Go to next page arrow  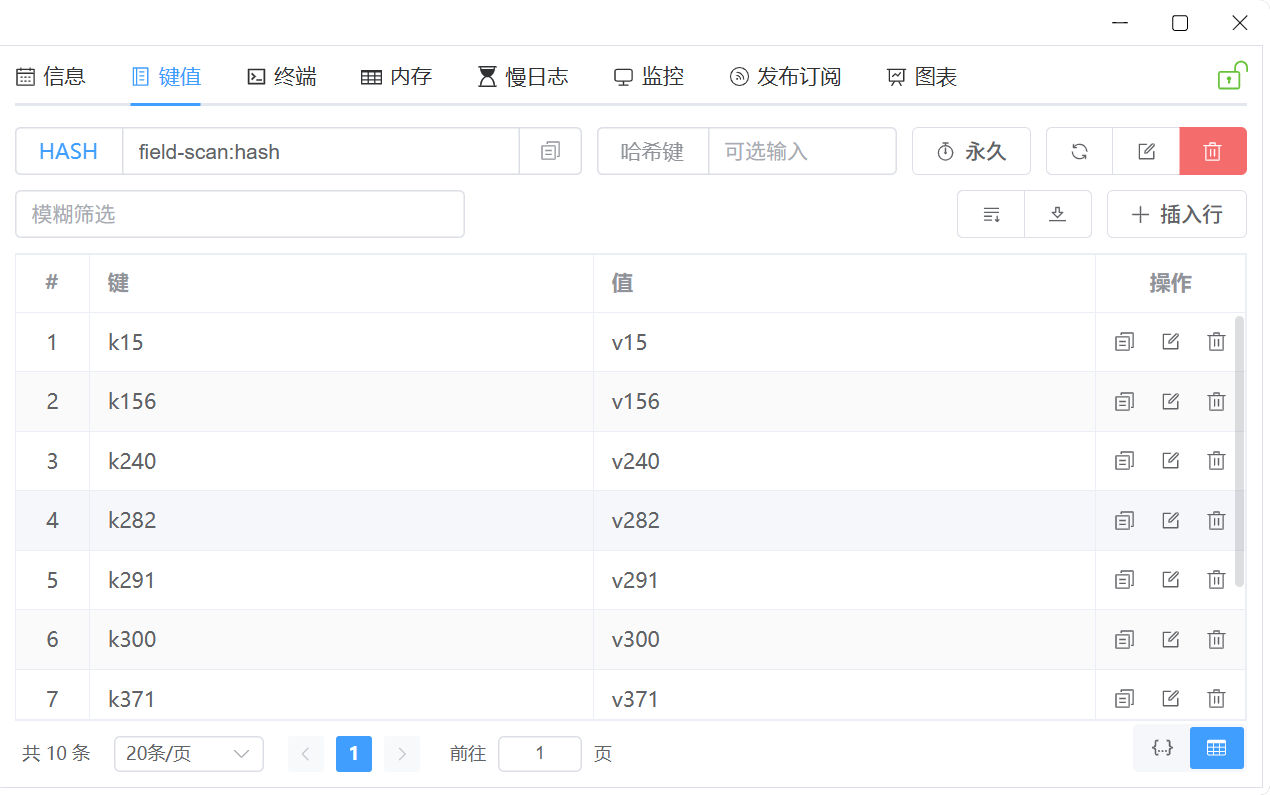(402, 754)
